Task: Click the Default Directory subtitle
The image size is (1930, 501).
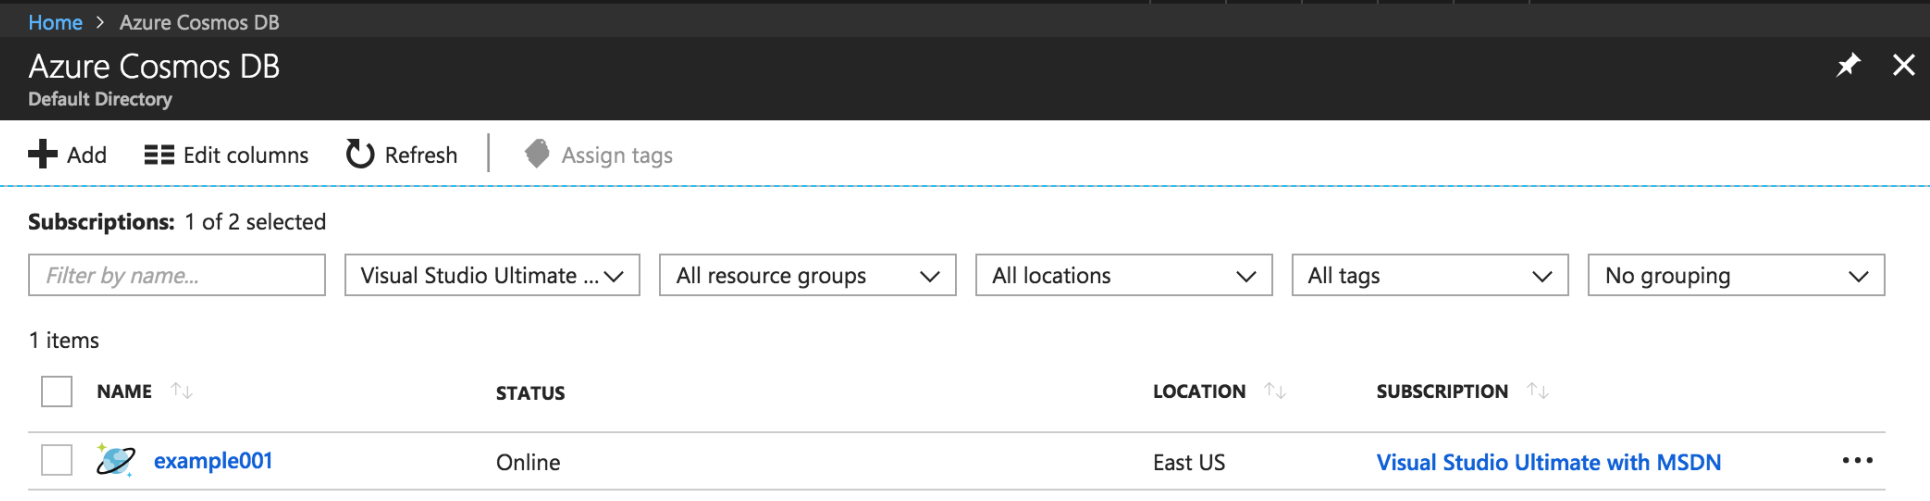Action: click(100, 99)
